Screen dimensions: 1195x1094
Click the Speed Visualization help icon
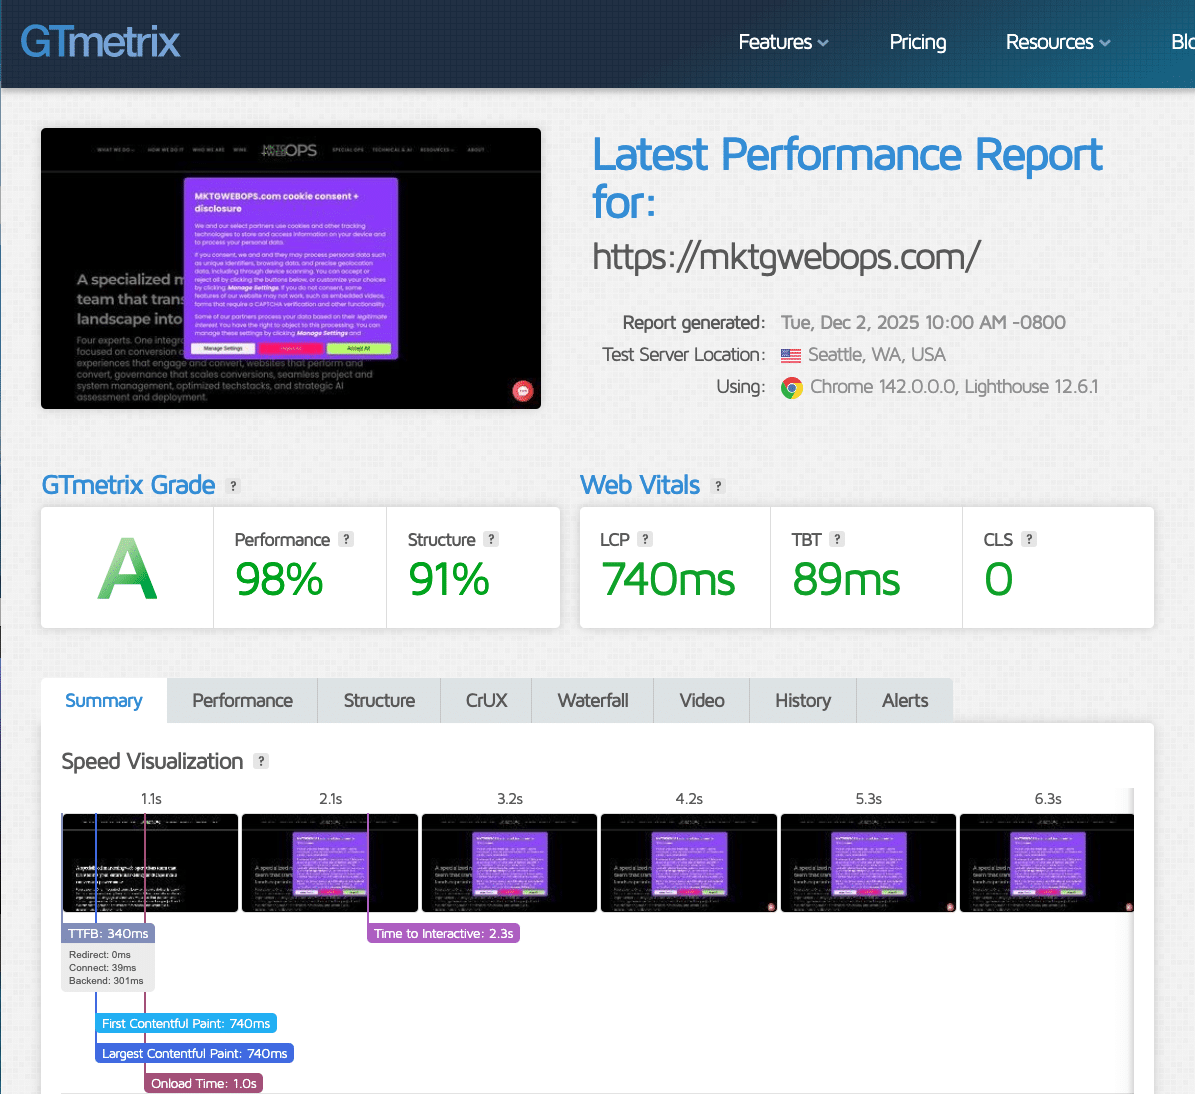261,761
